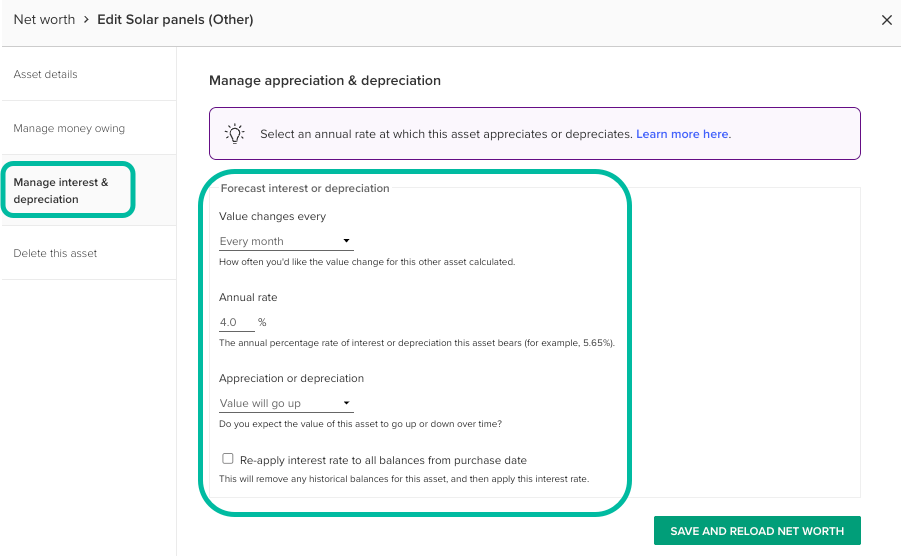Image resolution: width=901 pixels, height=556 pixels.
Task: Open the Asset details tab
Action: (x=45, y=74)
